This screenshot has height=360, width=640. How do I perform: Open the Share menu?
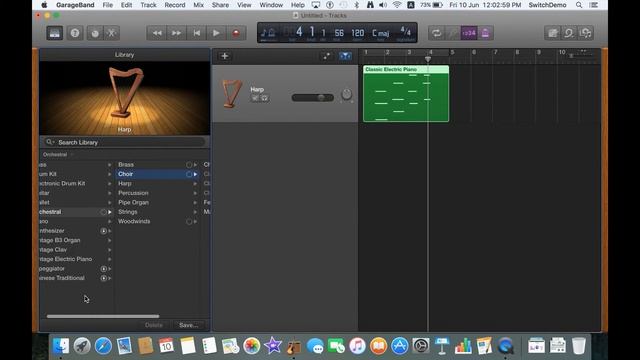pyautogui.click(x=220, y=5)
